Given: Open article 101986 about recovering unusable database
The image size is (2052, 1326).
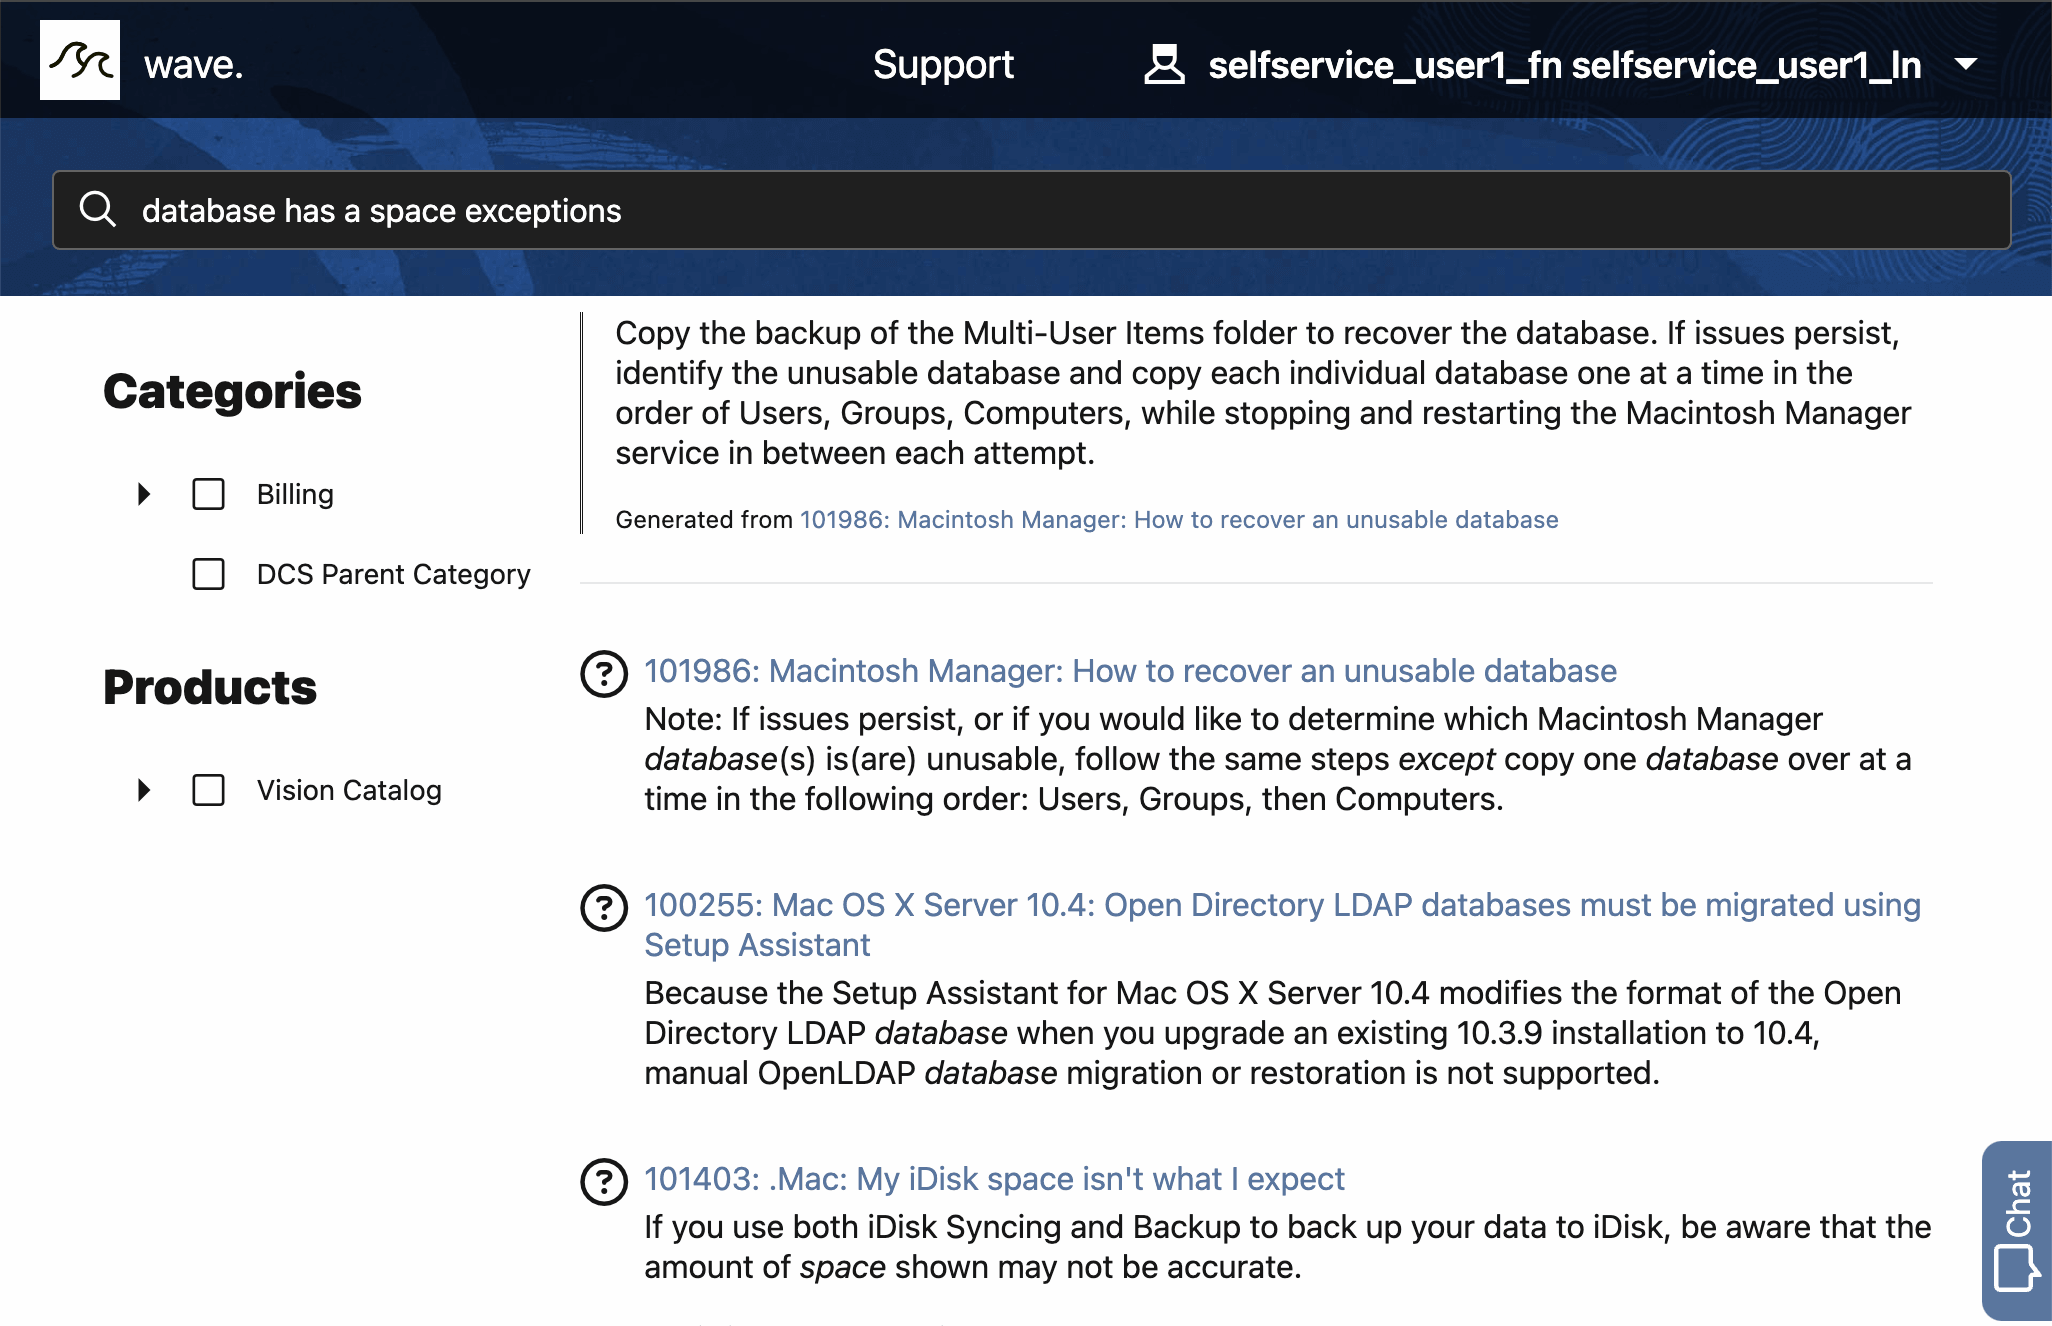Looking at the screenshot, I should (x=1130, y=671).
